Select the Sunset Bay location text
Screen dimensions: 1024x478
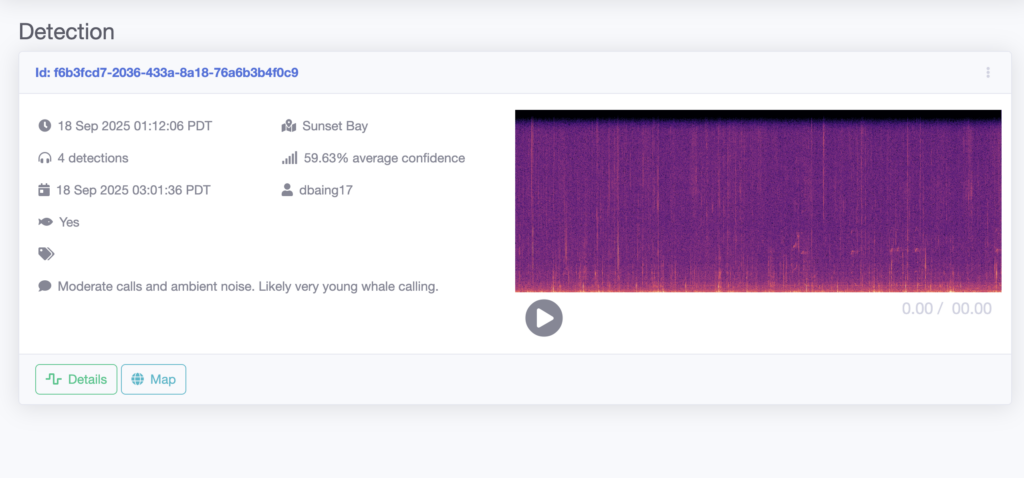point(335,126)
